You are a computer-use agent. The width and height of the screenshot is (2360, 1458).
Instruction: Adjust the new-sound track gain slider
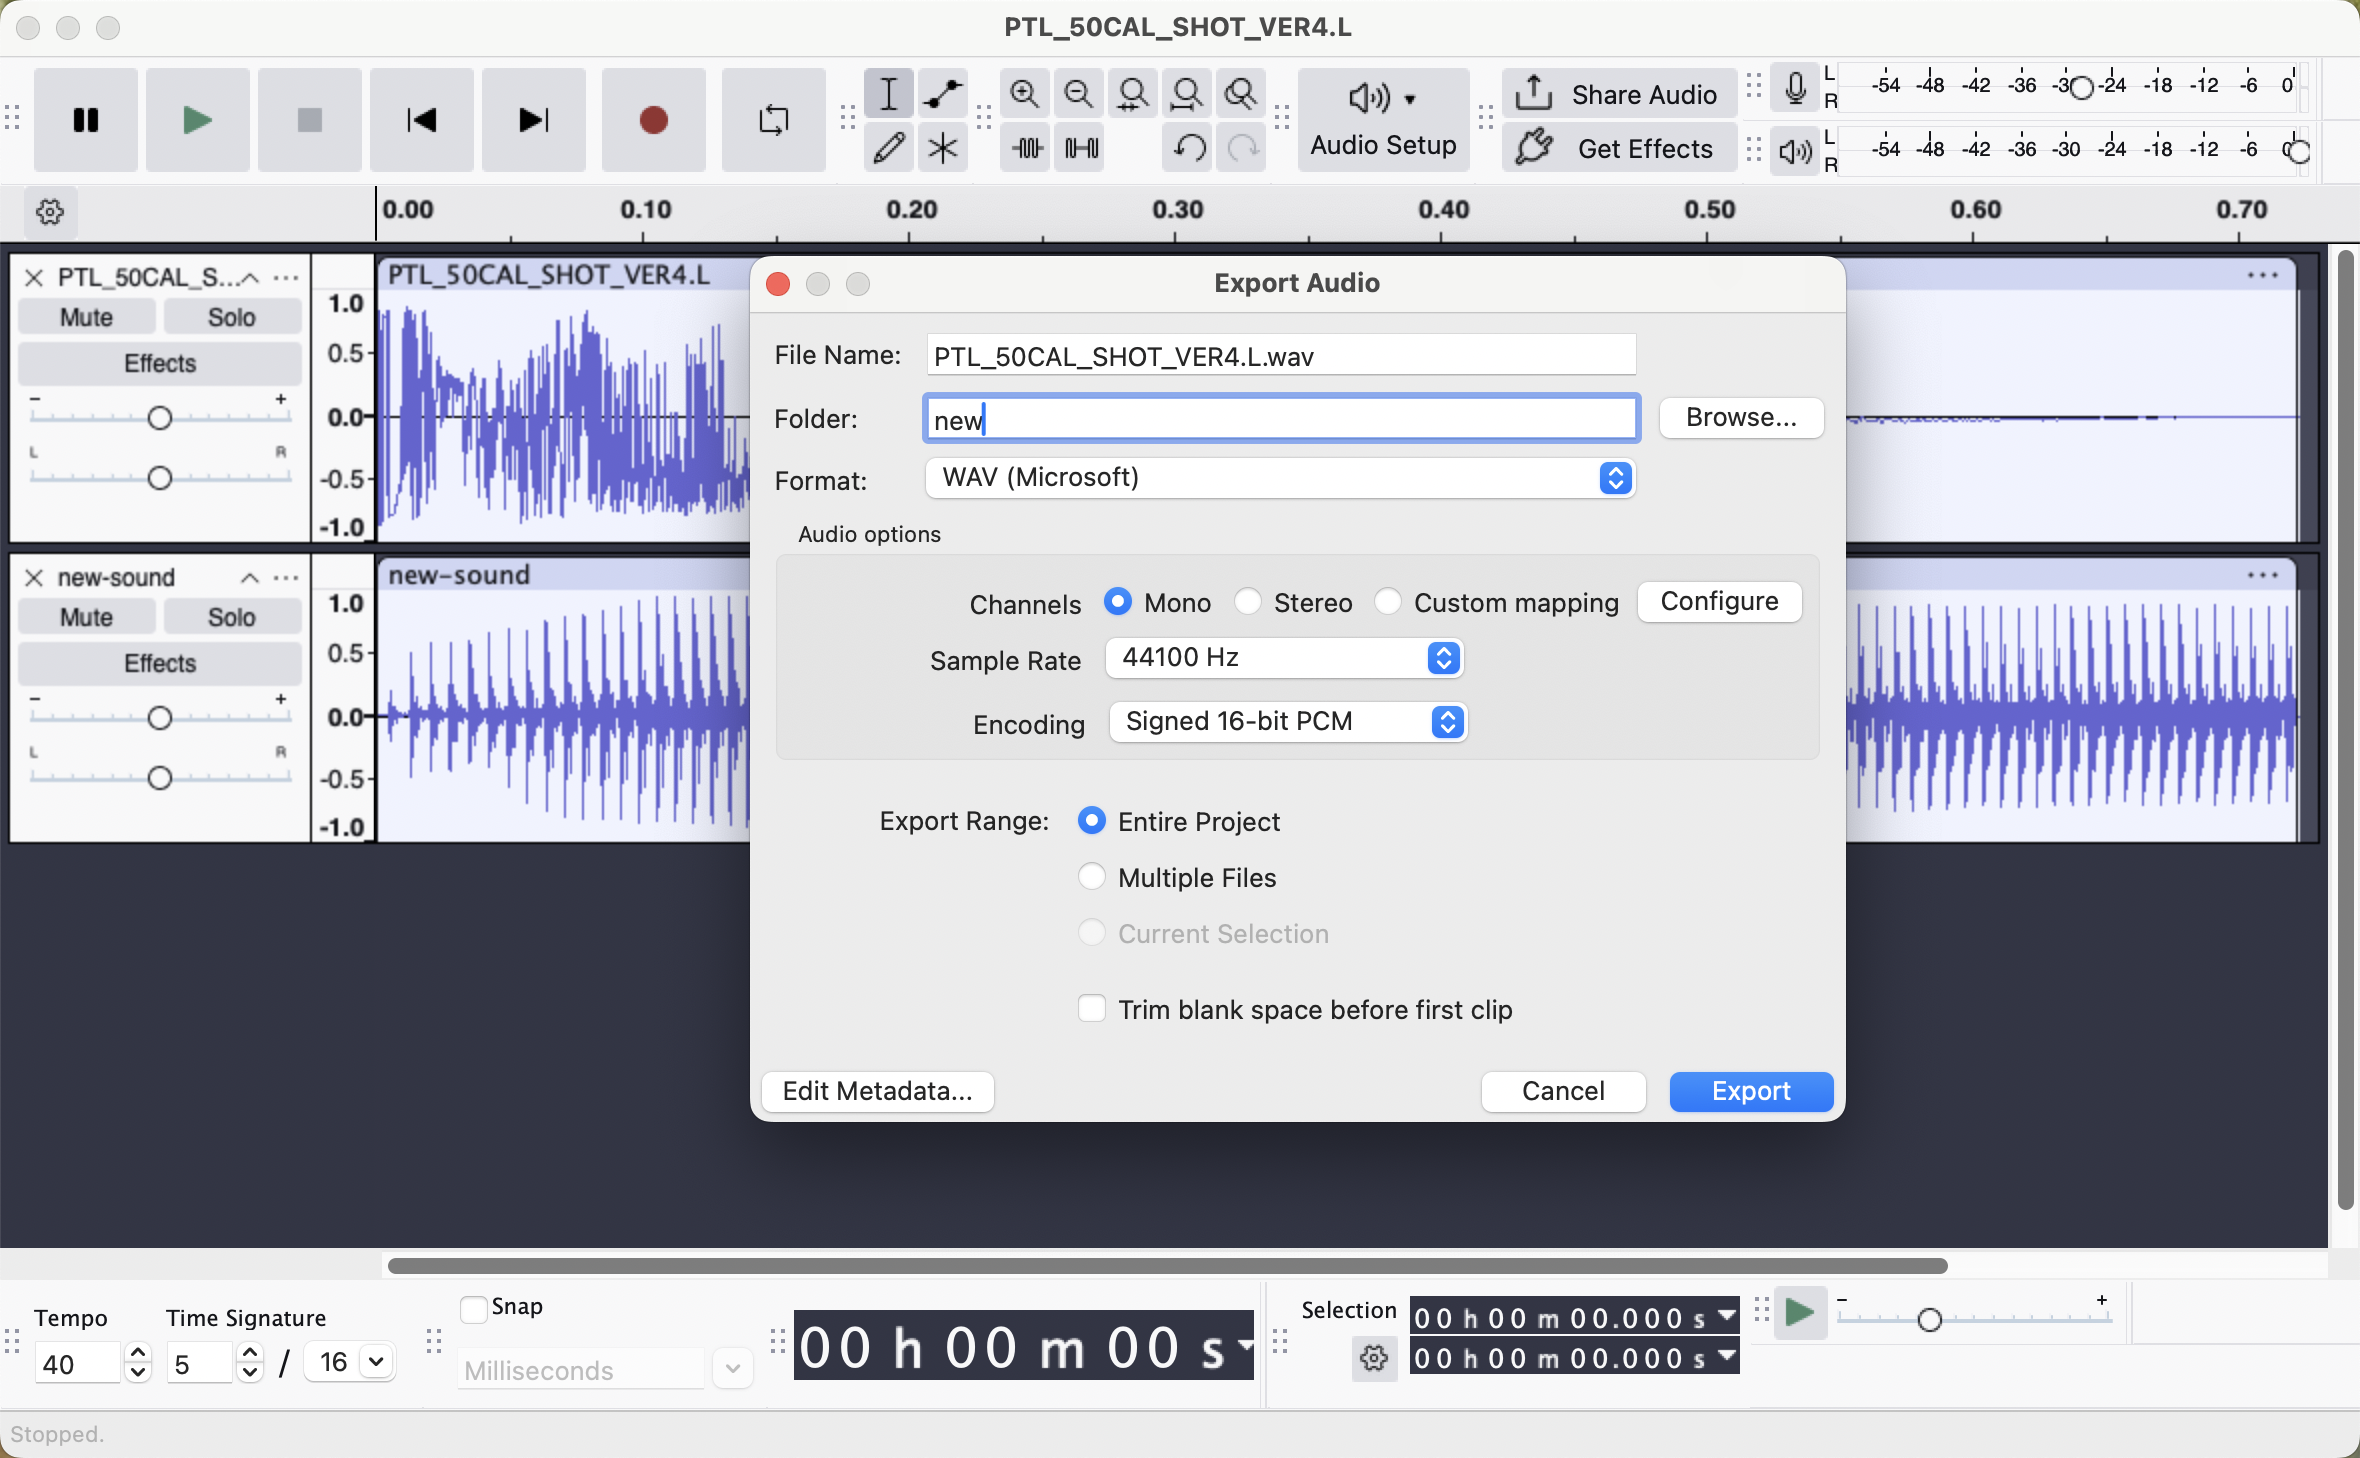click(160, 718)
